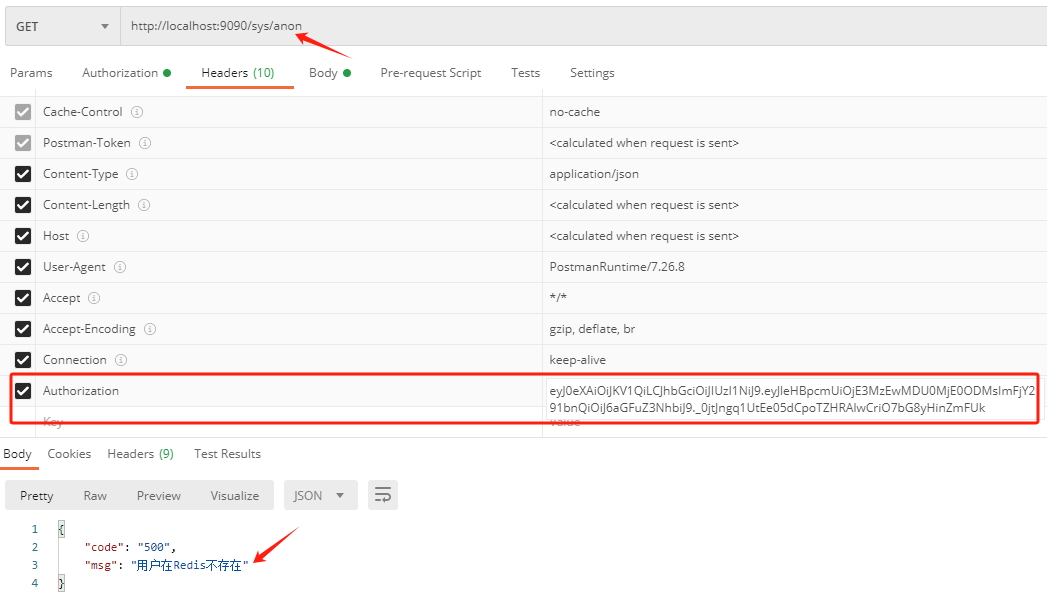Screen dimensions: 1047x600
Task: Uncheck the Authorization header checkbox
Action: point(23,391)
